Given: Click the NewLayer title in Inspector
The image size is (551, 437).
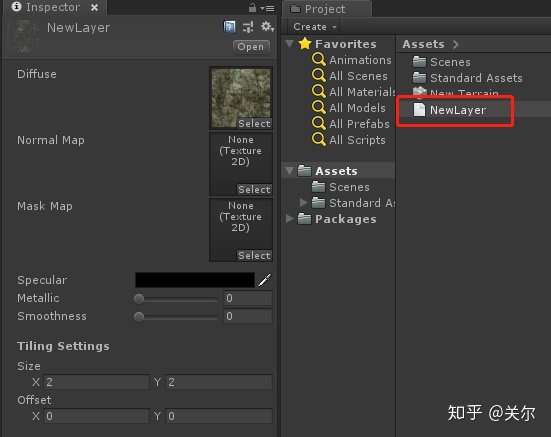Looking at the screenshot, I should coord(78,28).
